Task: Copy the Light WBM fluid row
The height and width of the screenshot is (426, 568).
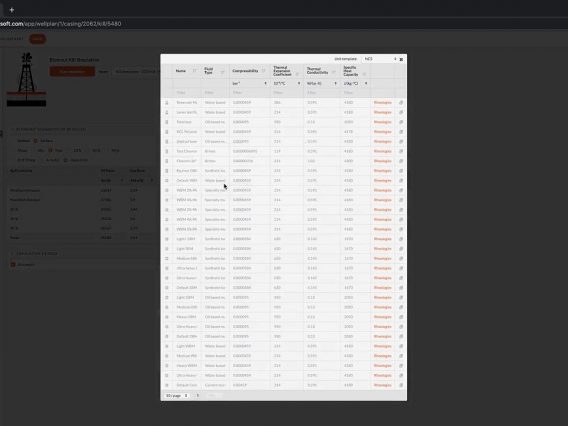Action: point(401,346)
